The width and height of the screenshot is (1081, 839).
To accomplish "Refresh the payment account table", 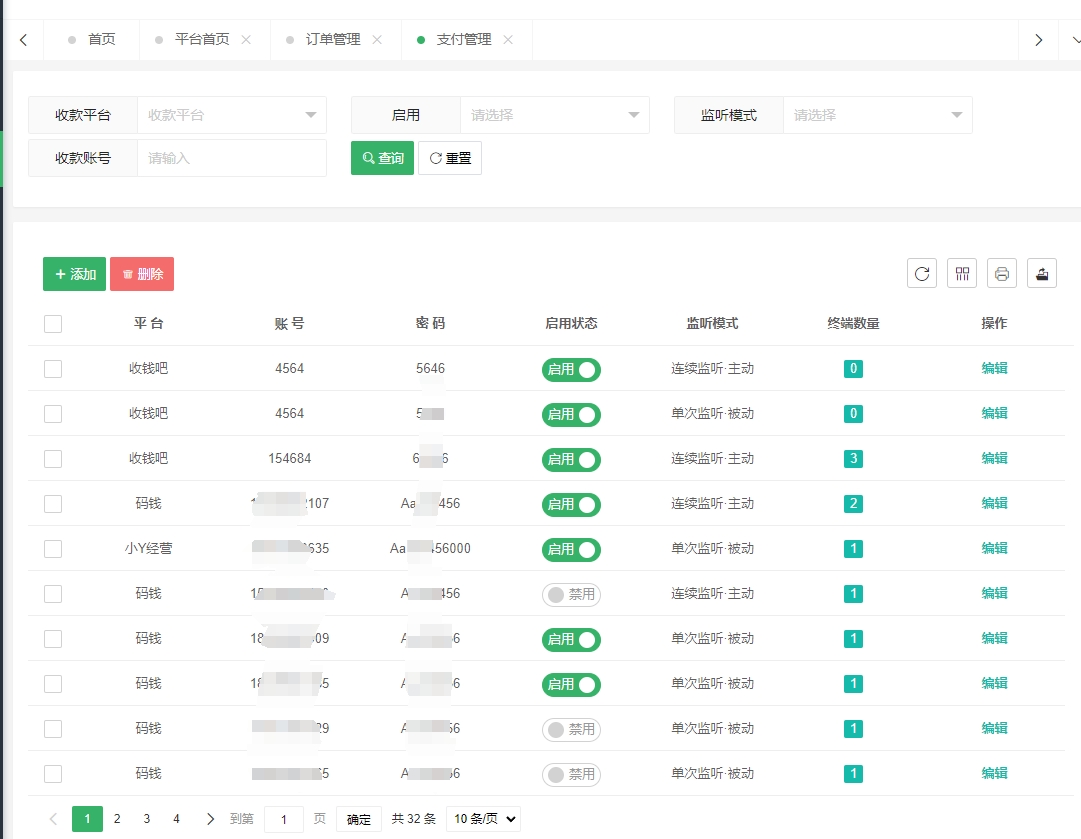I will point(921,273).
